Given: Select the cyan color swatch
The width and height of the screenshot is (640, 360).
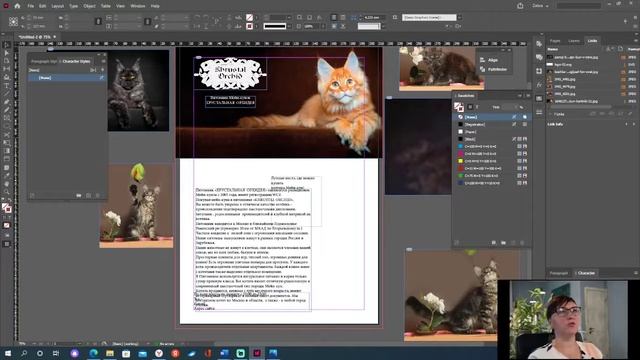Looking at the screenshot, I should pos(492,147).
